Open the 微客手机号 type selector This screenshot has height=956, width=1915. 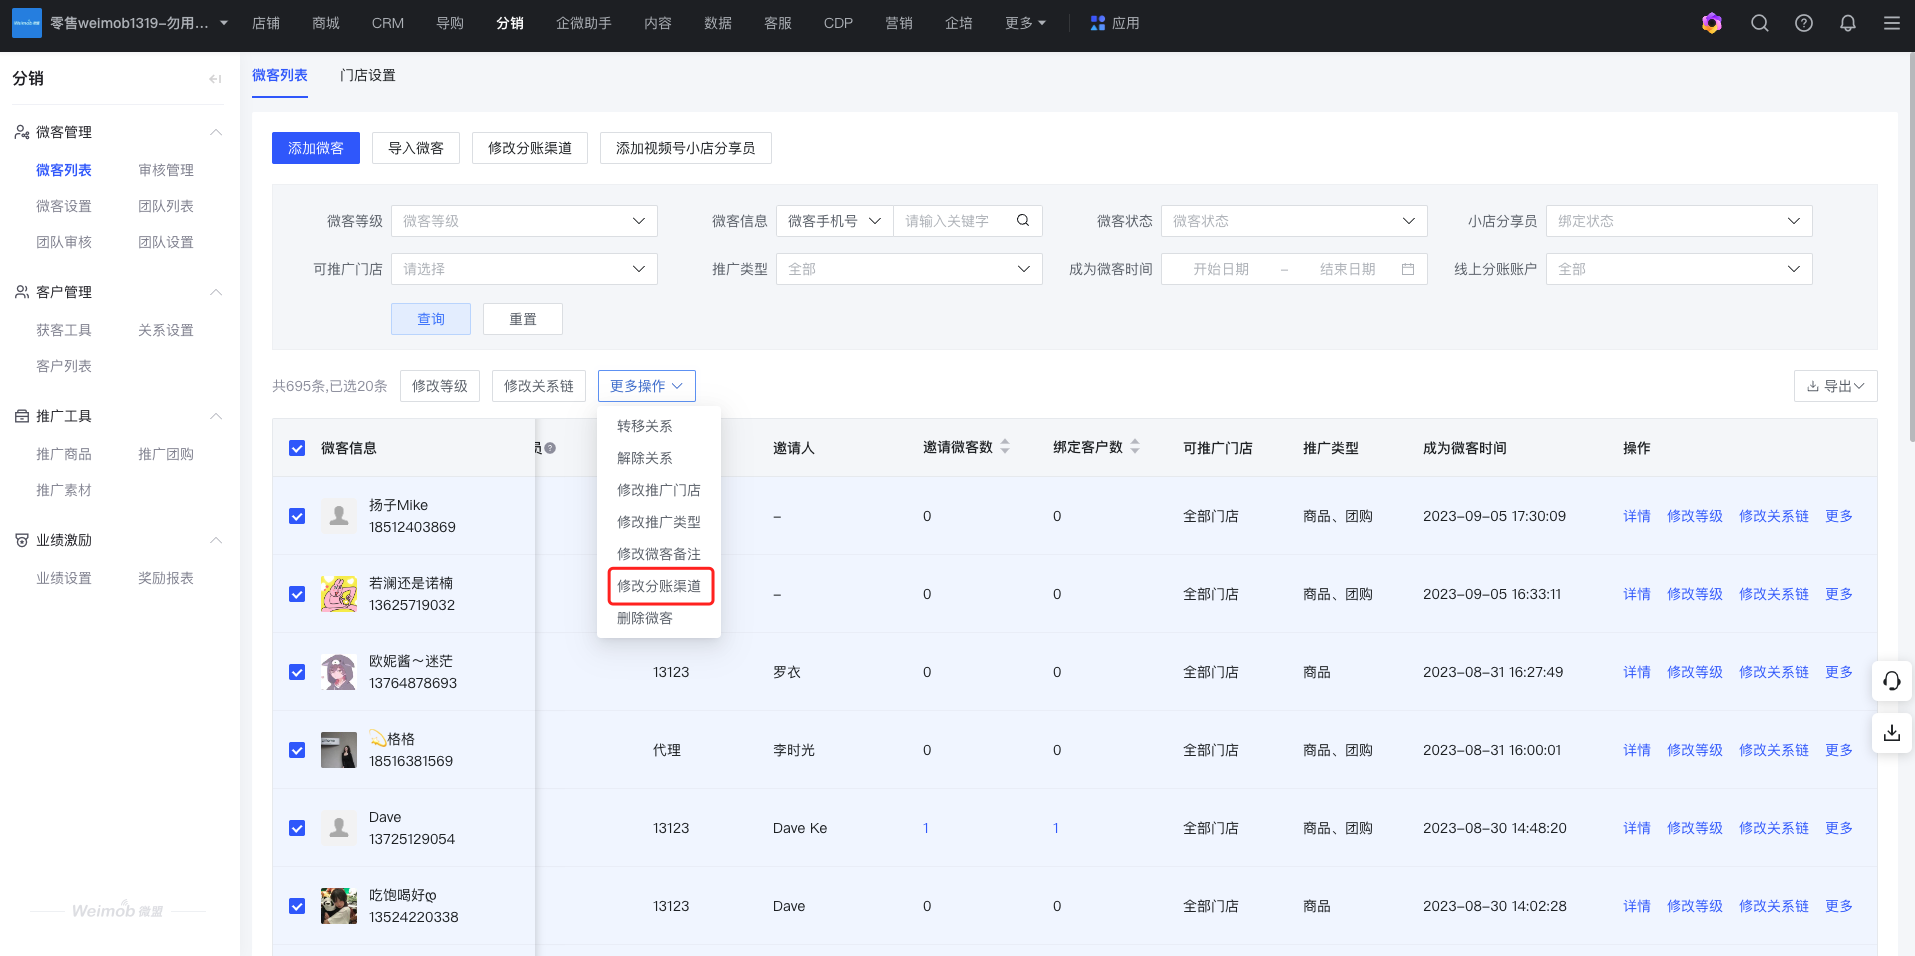(x=834, y=221)
